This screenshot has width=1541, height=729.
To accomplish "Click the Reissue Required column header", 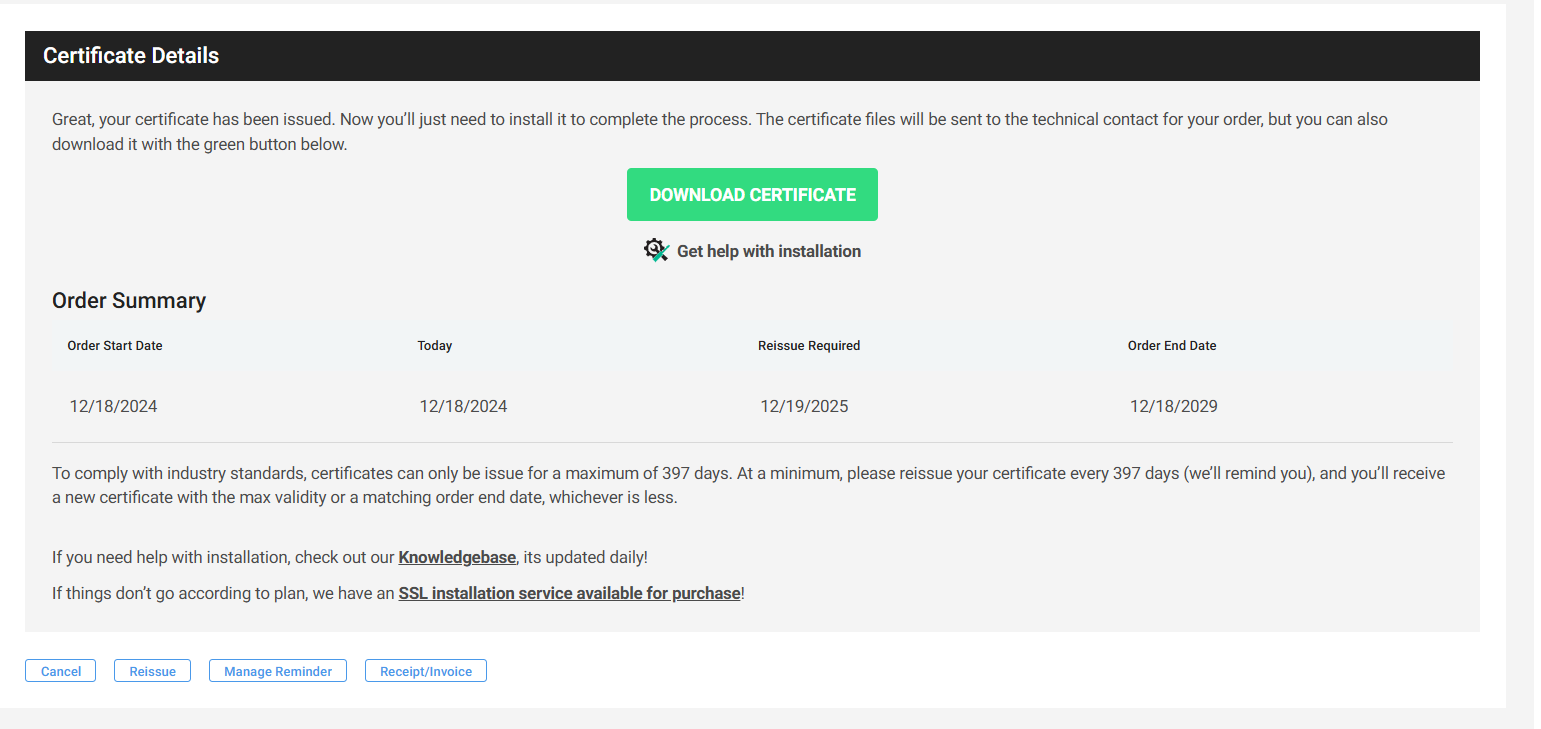I will tap(808, 345).
